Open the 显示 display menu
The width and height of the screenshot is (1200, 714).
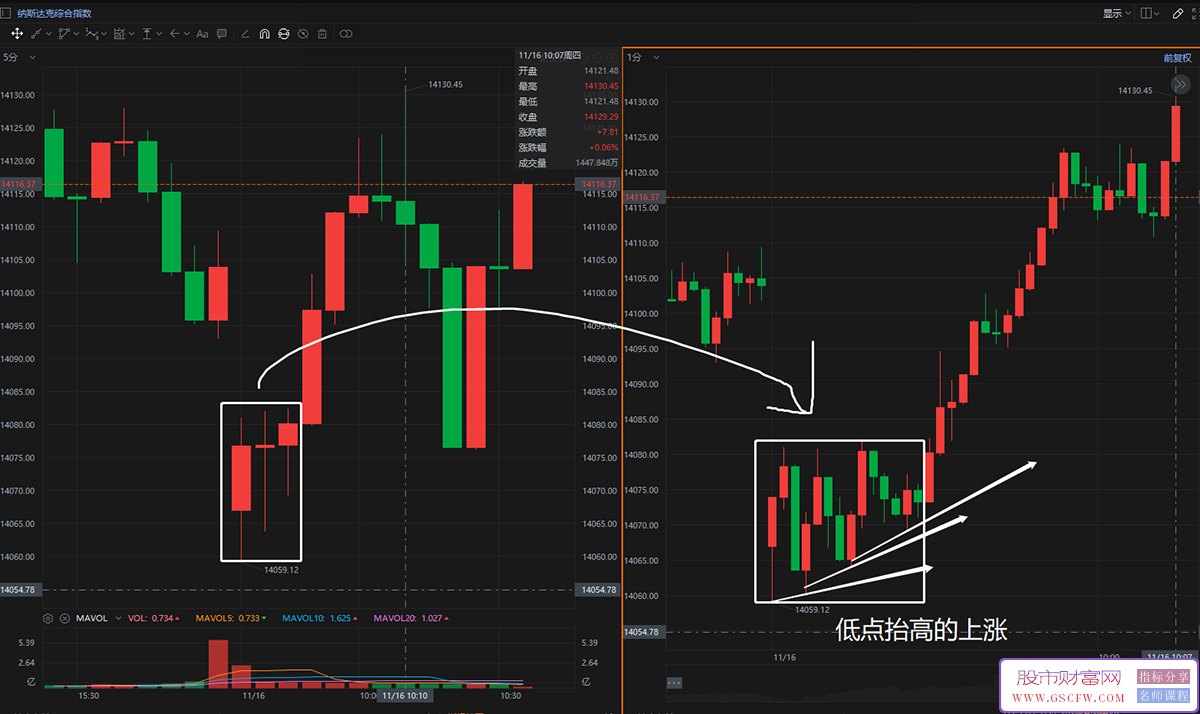(x=1117, y=13)
